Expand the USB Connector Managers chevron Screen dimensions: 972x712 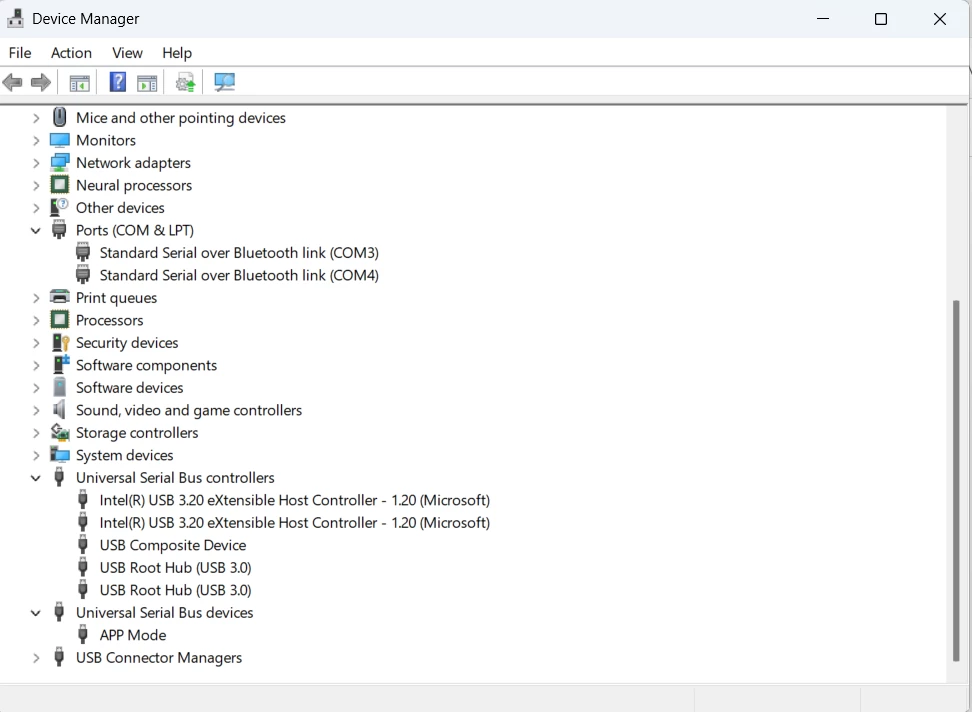click(x=36, y=658)
